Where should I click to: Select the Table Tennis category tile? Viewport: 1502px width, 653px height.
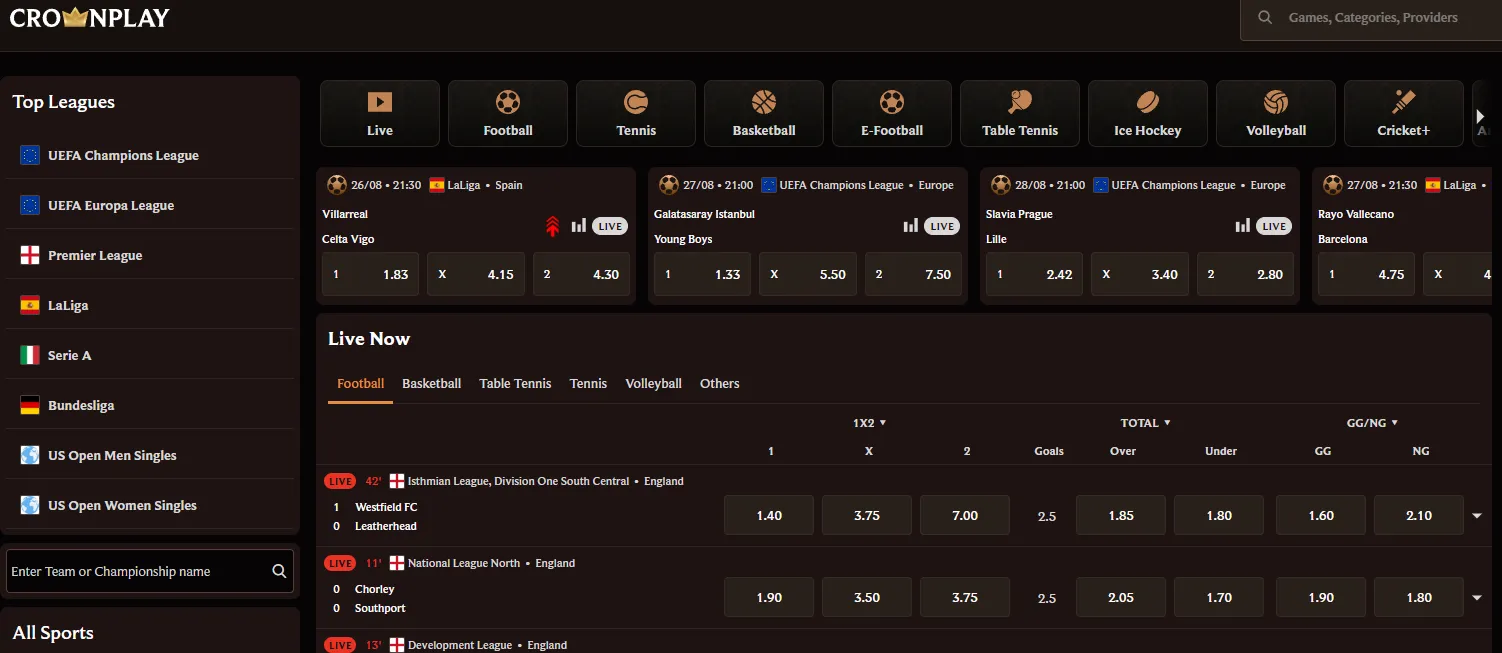point(1020,114)
